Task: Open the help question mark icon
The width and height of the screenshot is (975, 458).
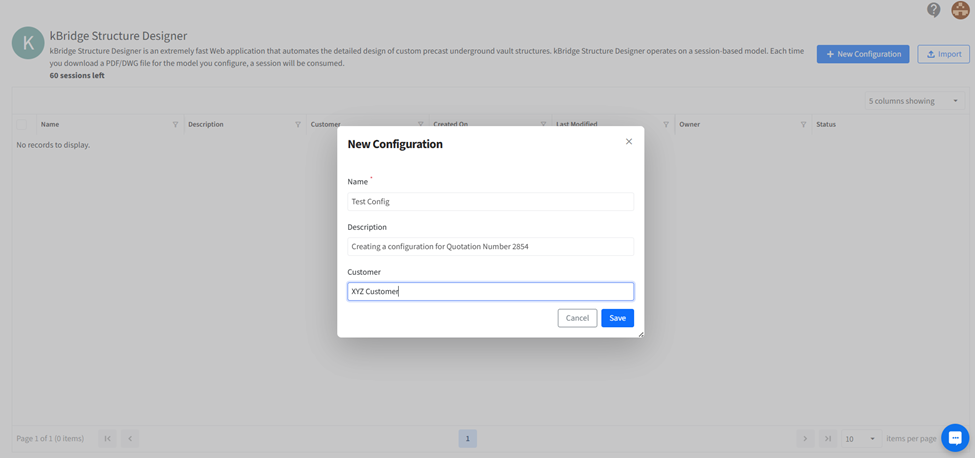Action: (933, 10)
